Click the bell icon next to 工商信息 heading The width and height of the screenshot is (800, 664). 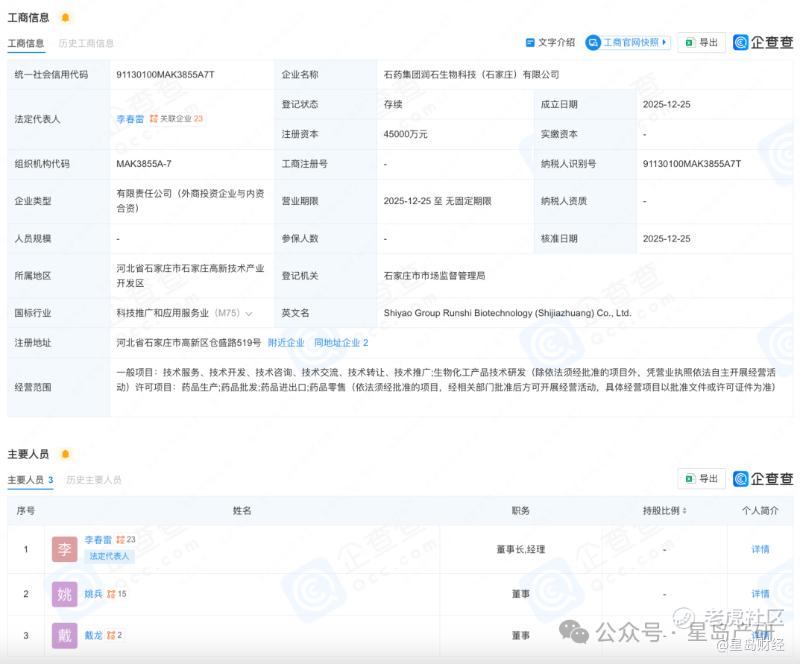point(65,18)
